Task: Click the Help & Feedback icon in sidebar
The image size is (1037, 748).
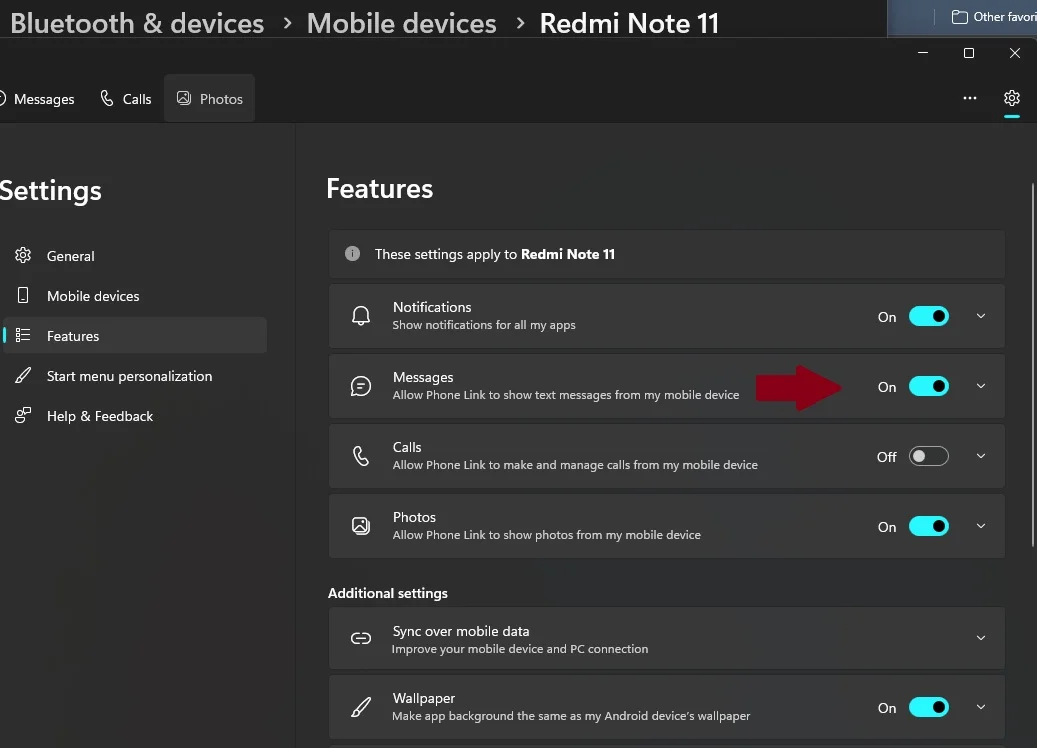Action: click(23, 415)
